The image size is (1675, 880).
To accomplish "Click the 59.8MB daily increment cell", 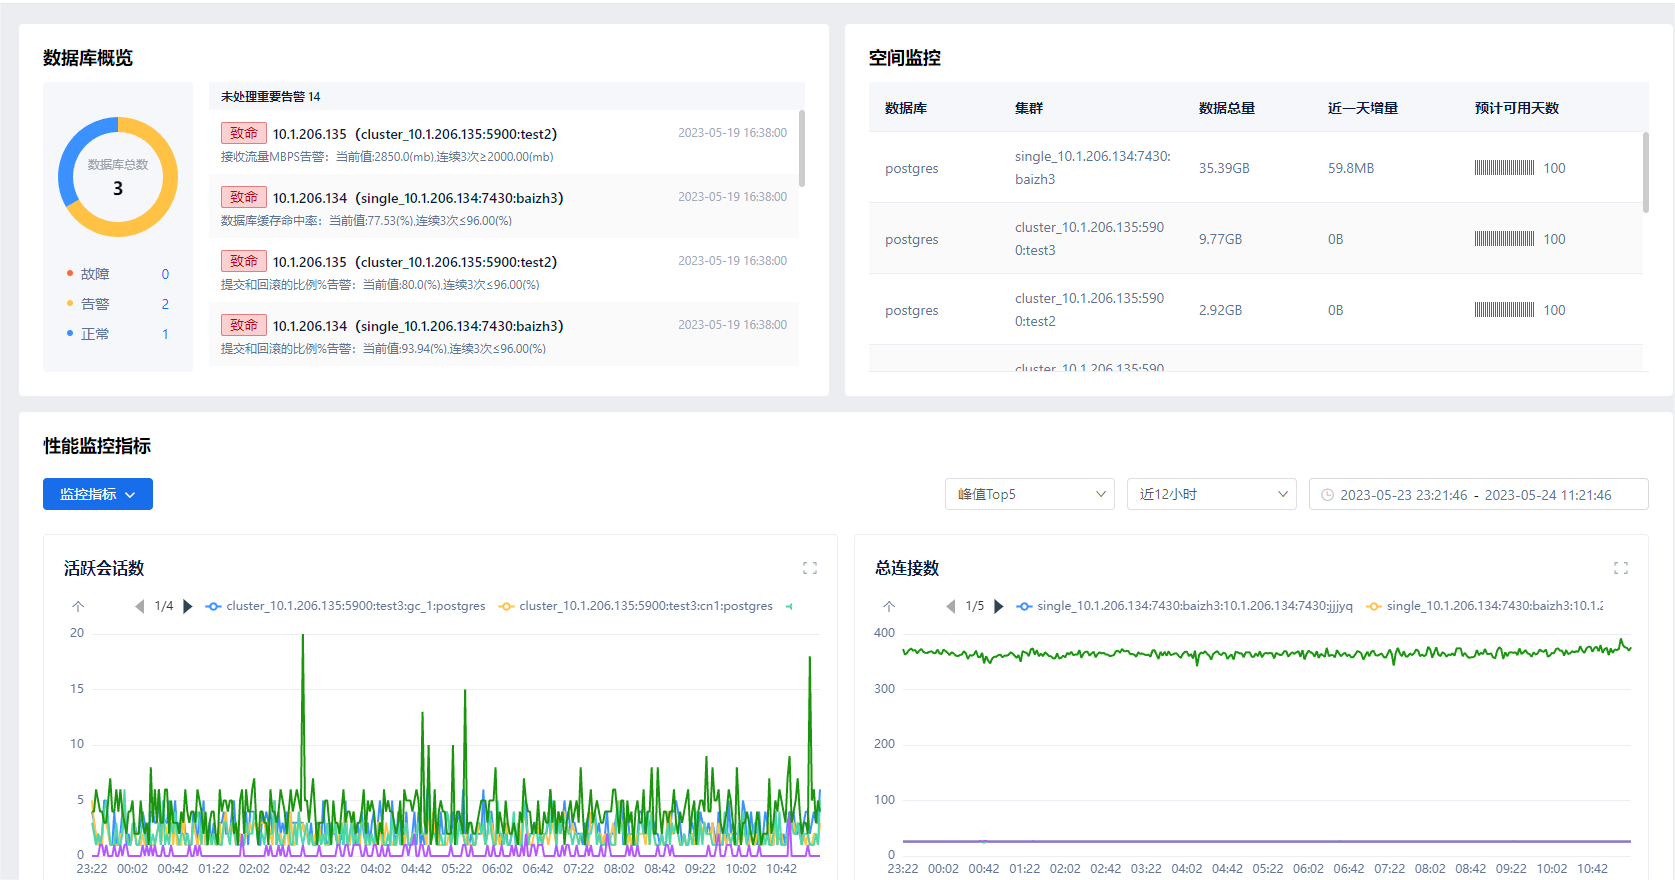I will click(x=1351, y=168).
